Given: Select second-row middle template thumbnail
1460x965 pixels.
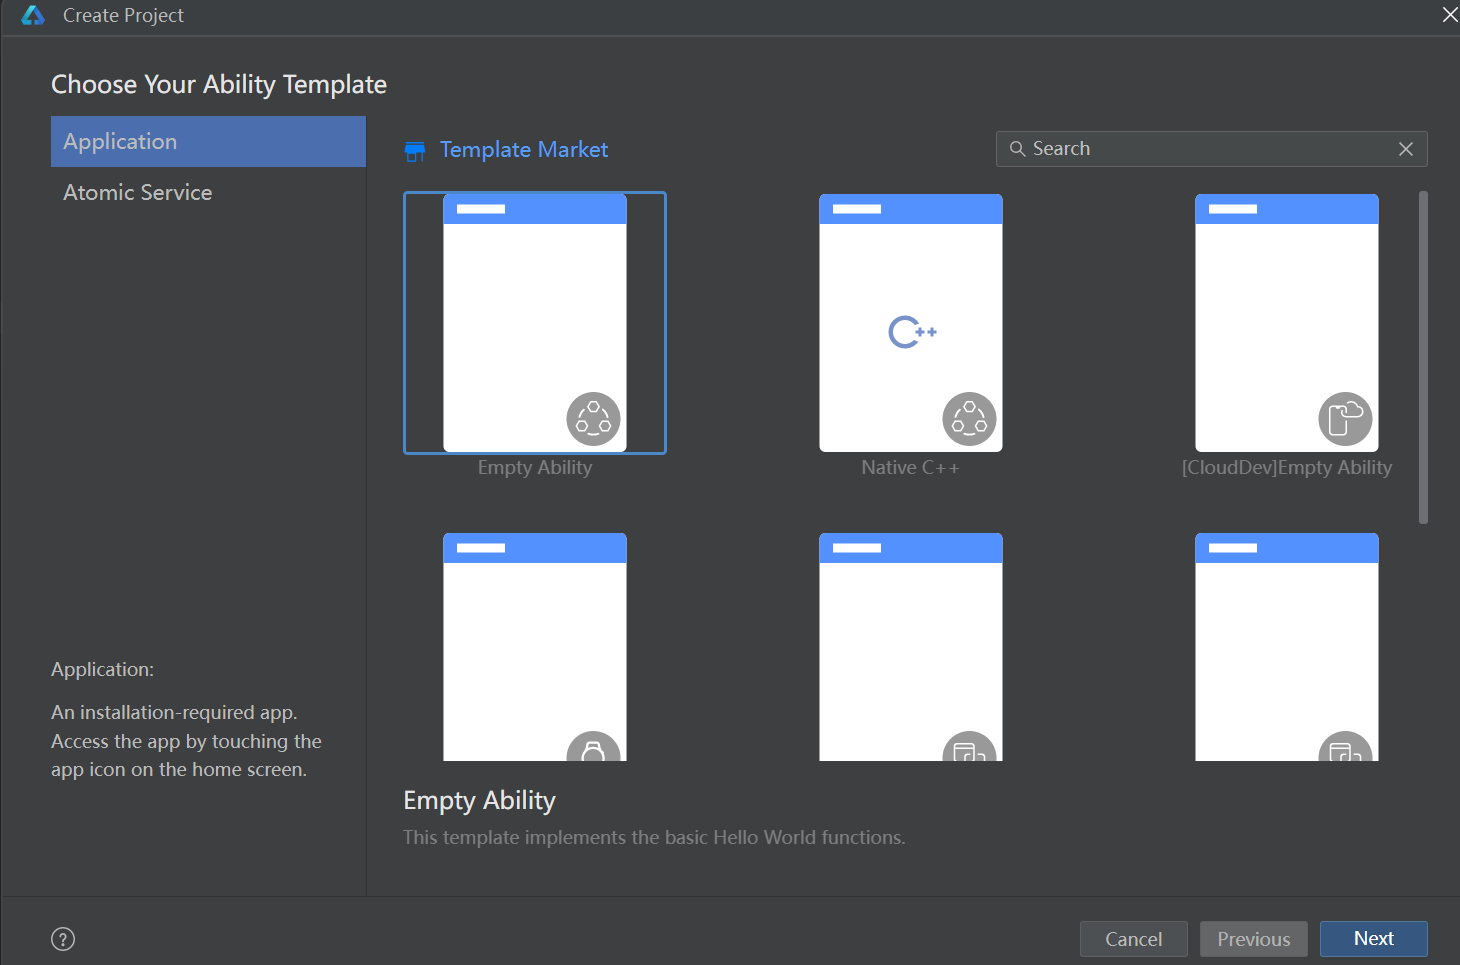Looking at the screenshot, I should pyautogui.click(x=910, y=647).
